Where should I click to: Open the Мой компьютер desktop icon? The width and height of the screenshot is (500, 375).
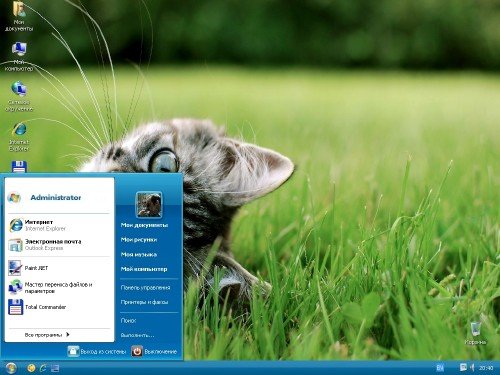[19, 57]
